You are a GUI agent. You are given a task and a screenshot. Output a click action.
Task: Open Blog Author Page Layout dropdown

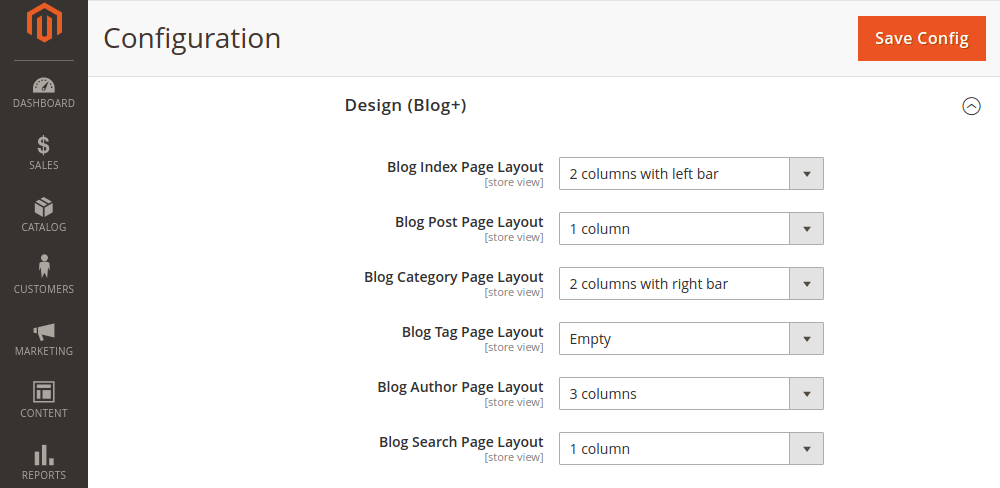[x=691, y=394]
